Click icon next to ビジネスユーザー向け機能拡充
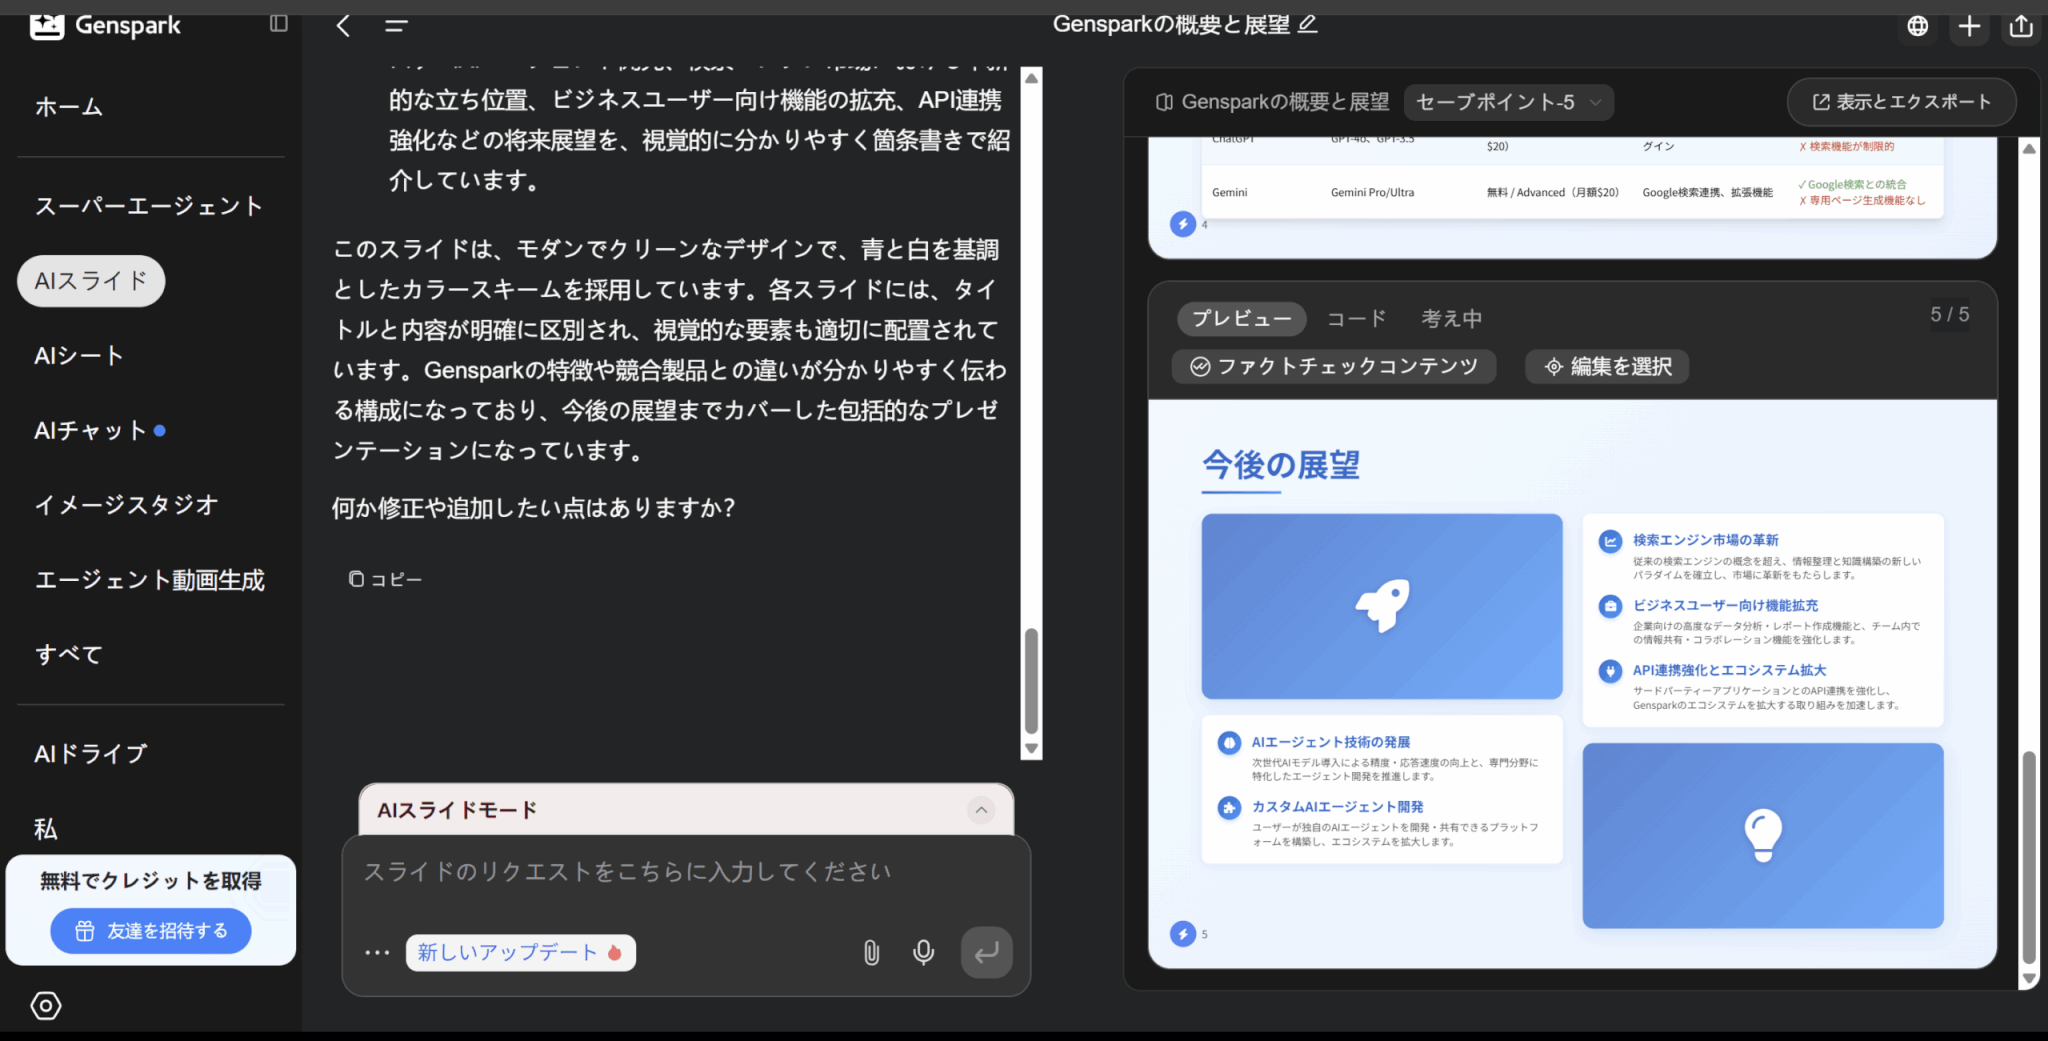Image resolution: width=2048 pixels, height=1041 pixels. coord(1610,606)
